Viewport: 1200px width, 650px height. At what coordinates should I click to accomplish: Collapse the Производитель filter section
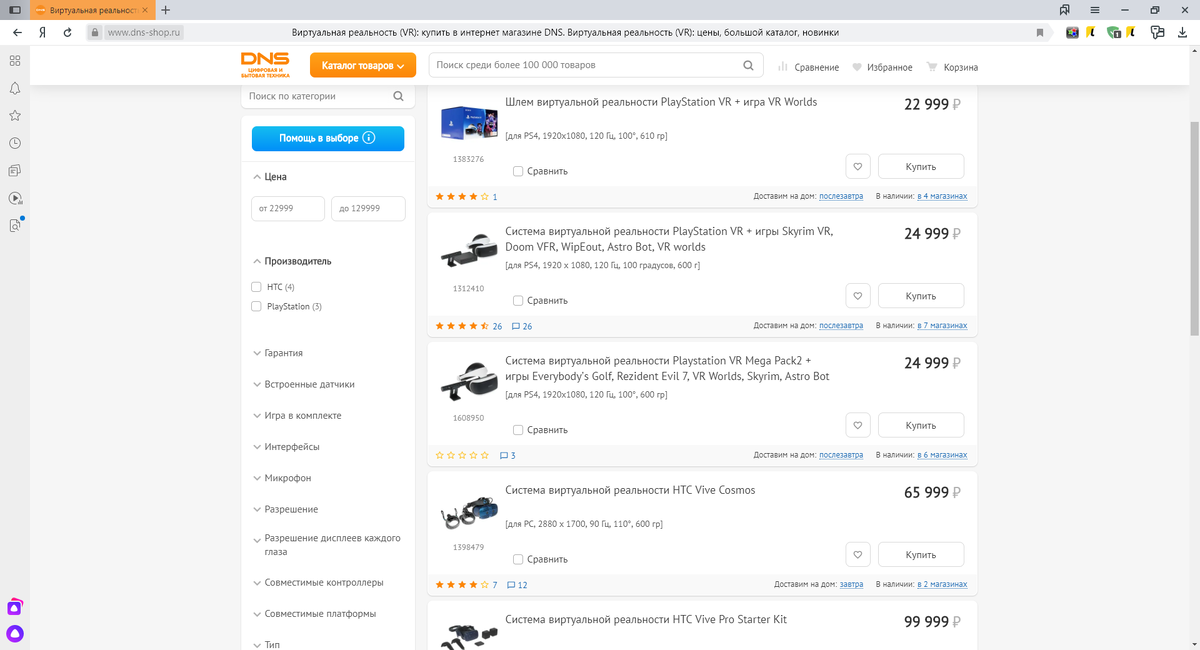(x=292, y=261)
